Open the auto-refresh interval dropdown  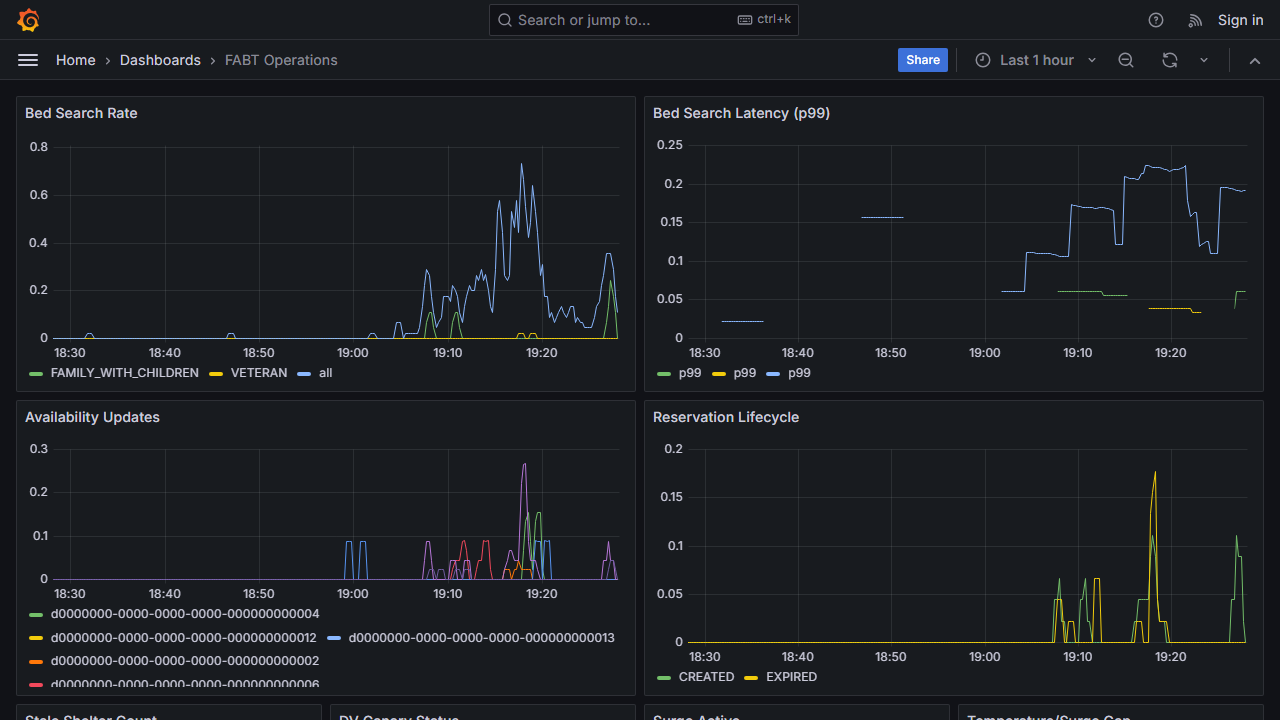point(1204,60)
